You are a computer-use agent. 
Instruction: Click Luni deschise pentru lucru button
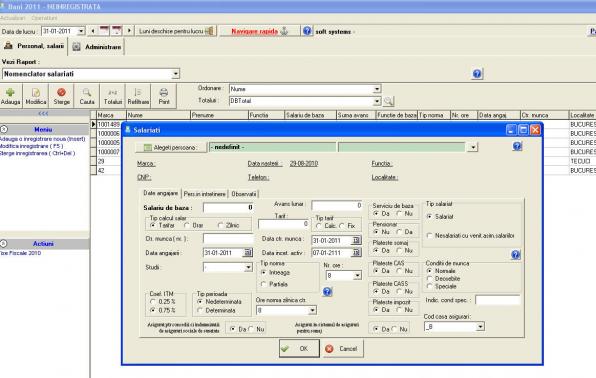[176, 31]
